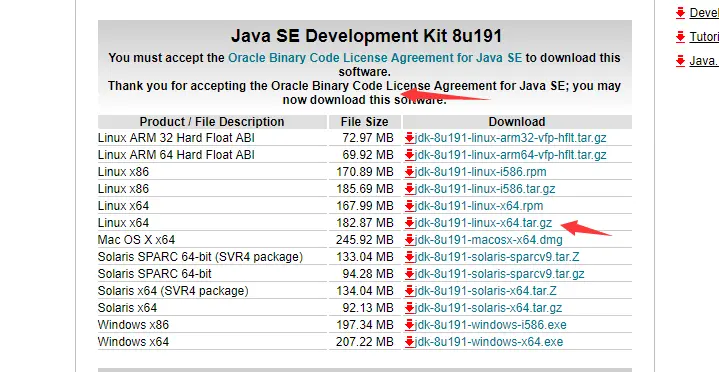Screen dimensions: 719x372
Task: Click download arrow icon beside jdk-8u191-solaris-sparcv9.tar.gz
Action: pyautogui.click(x=409, y=274)
